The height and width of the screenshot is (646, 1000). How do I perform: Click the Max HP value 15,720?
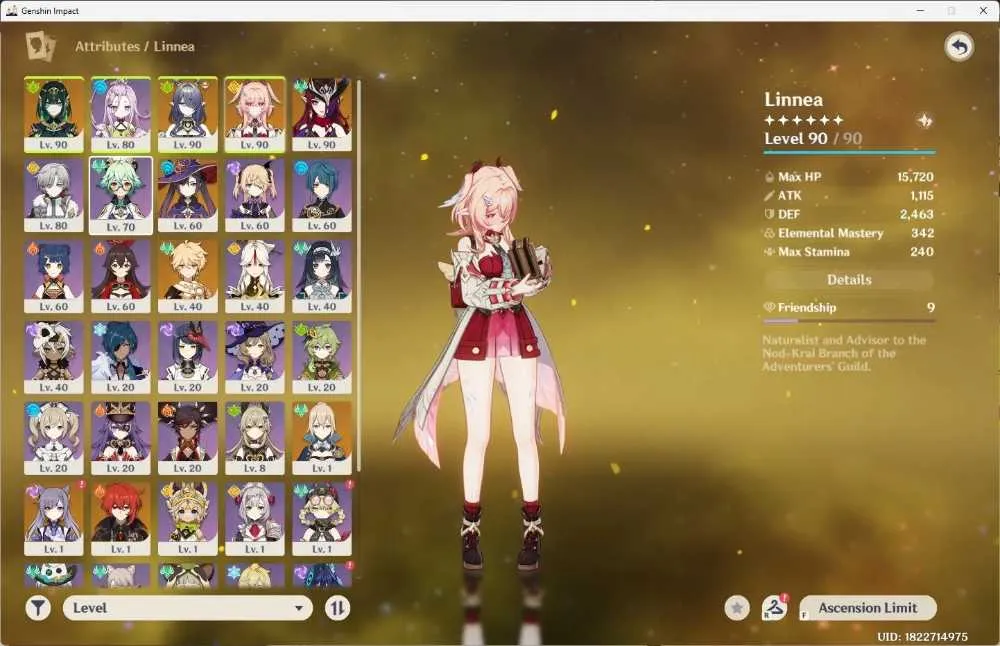coord(915,177)
